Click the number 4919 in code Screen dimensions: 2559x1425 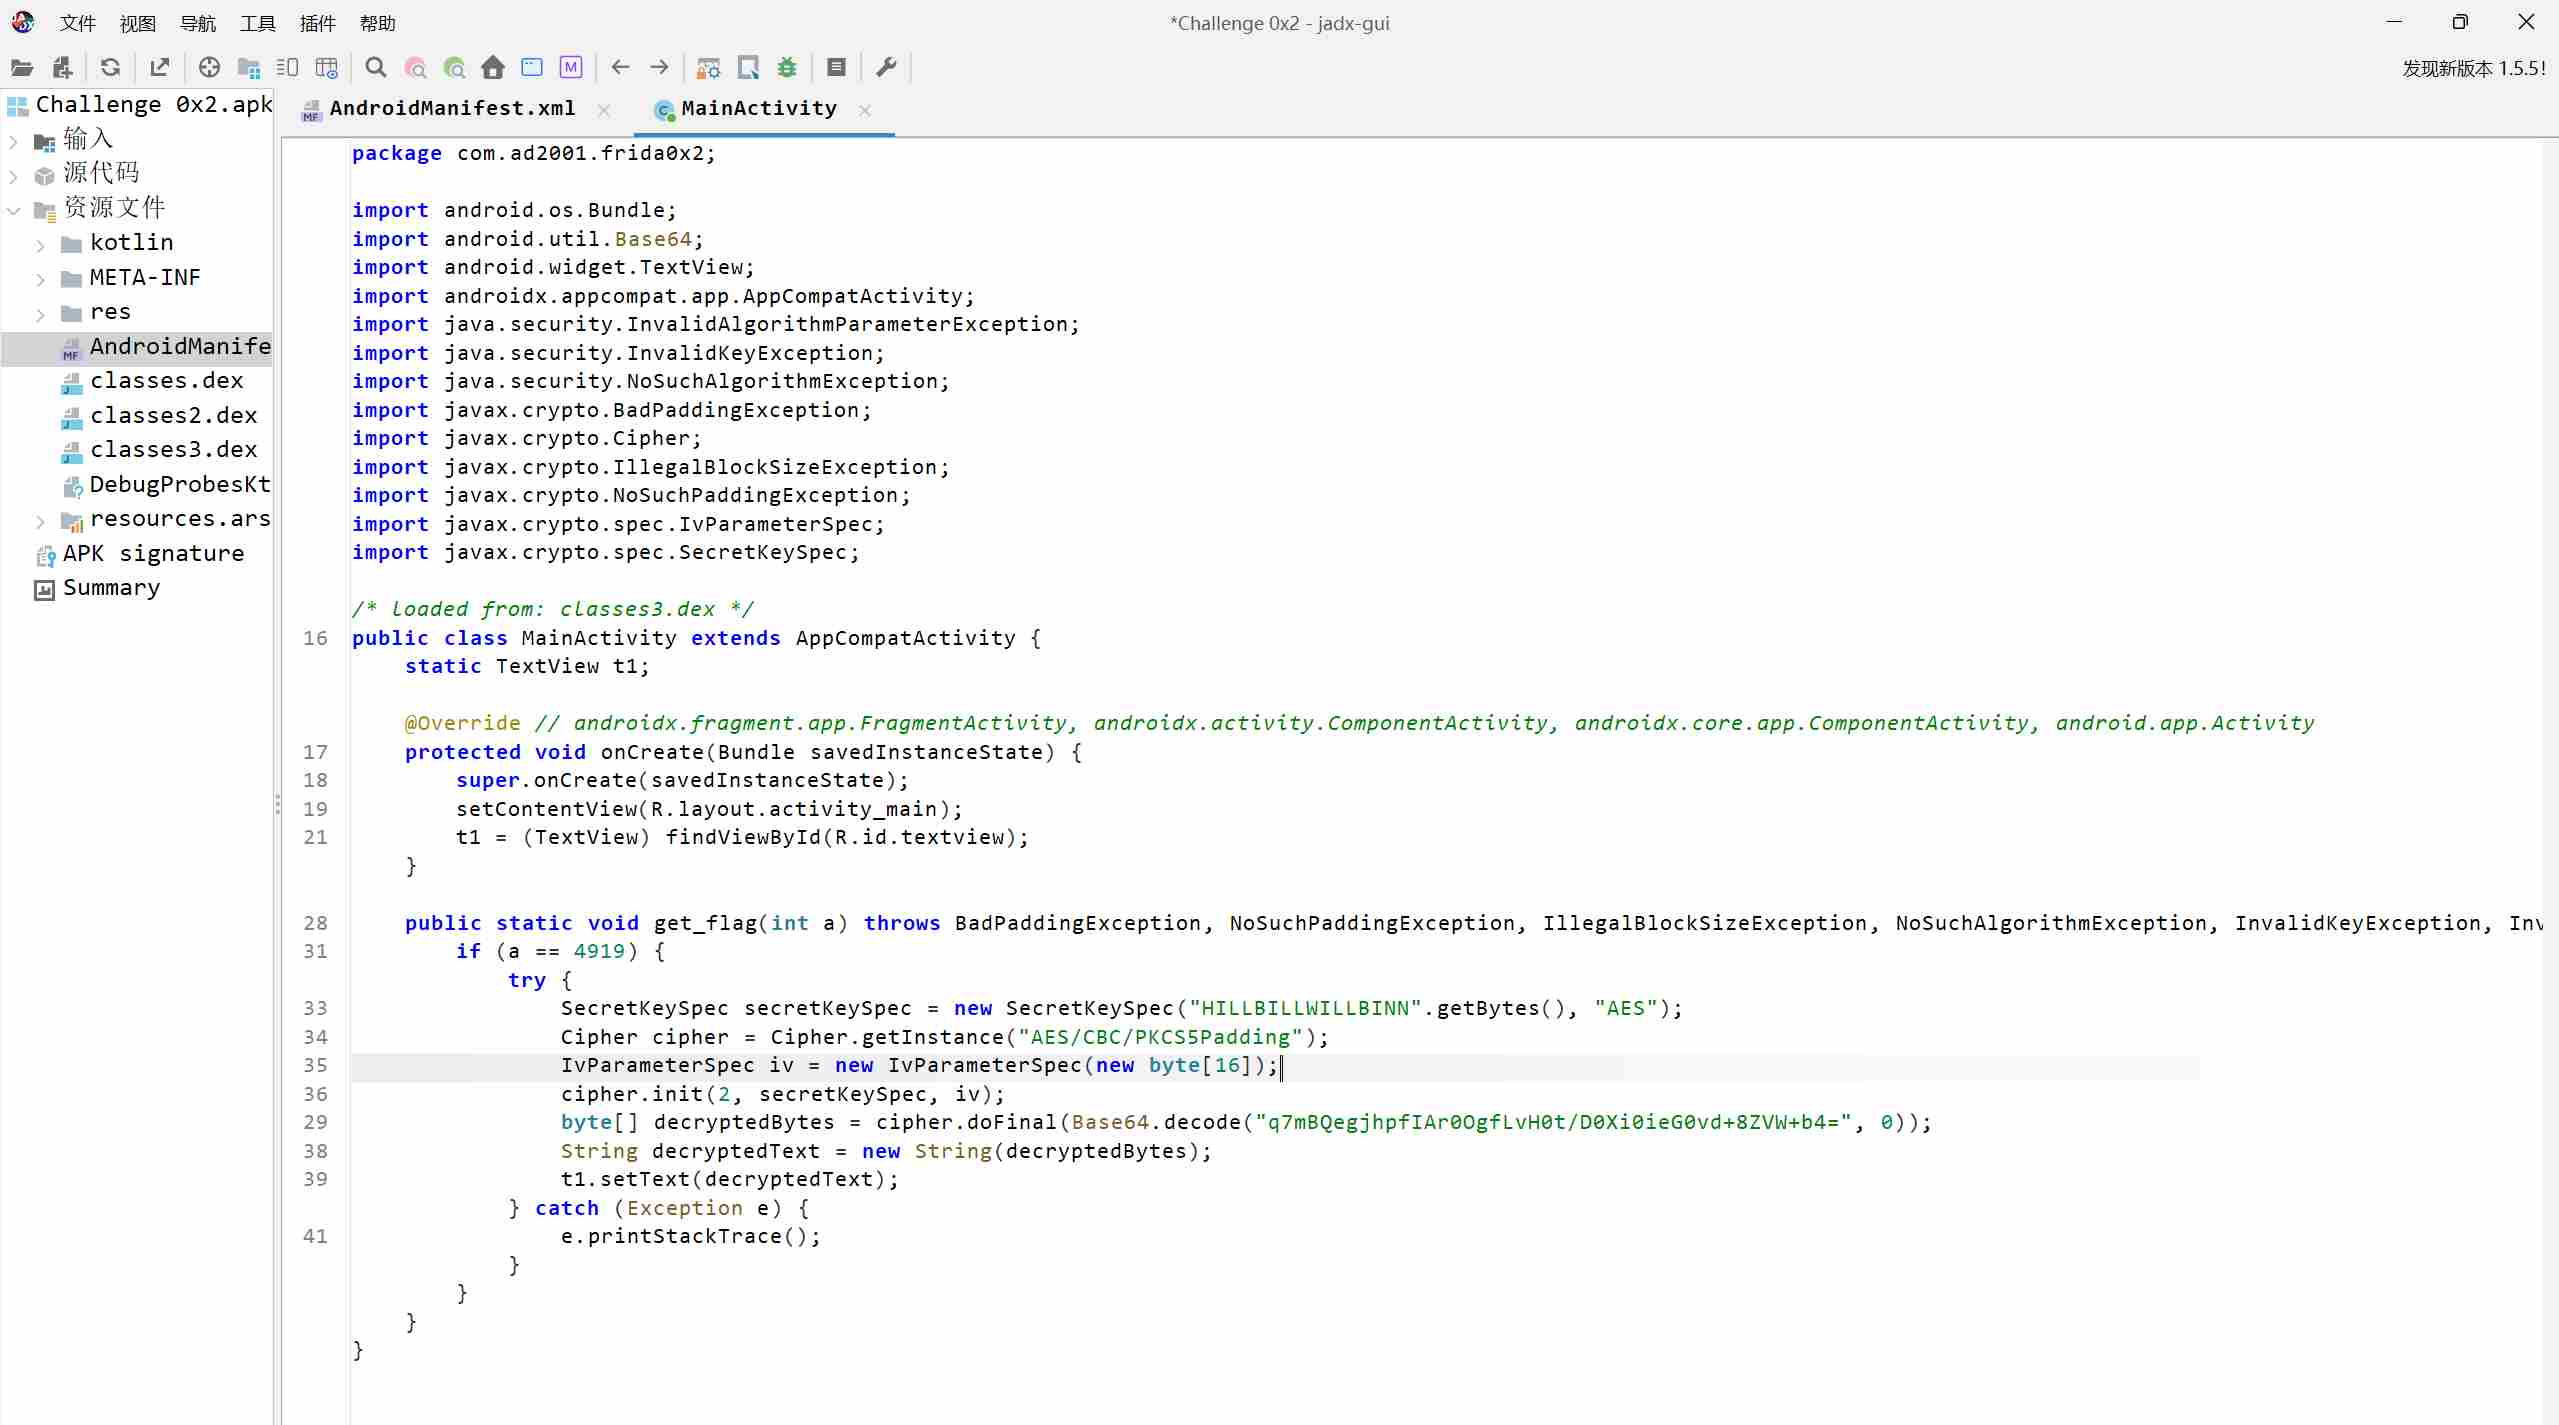point(599,951)
